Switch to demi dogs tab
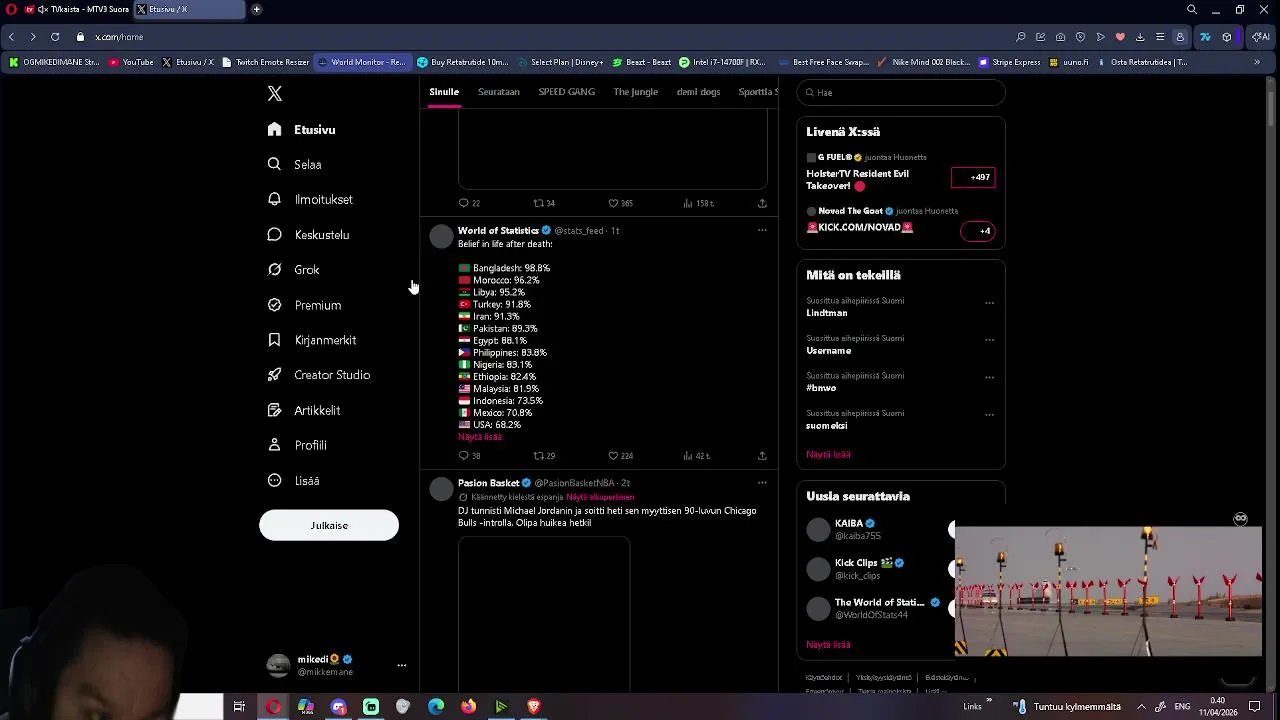The width and height of the screenshot is (1280, 720). [x=699, y=92]
